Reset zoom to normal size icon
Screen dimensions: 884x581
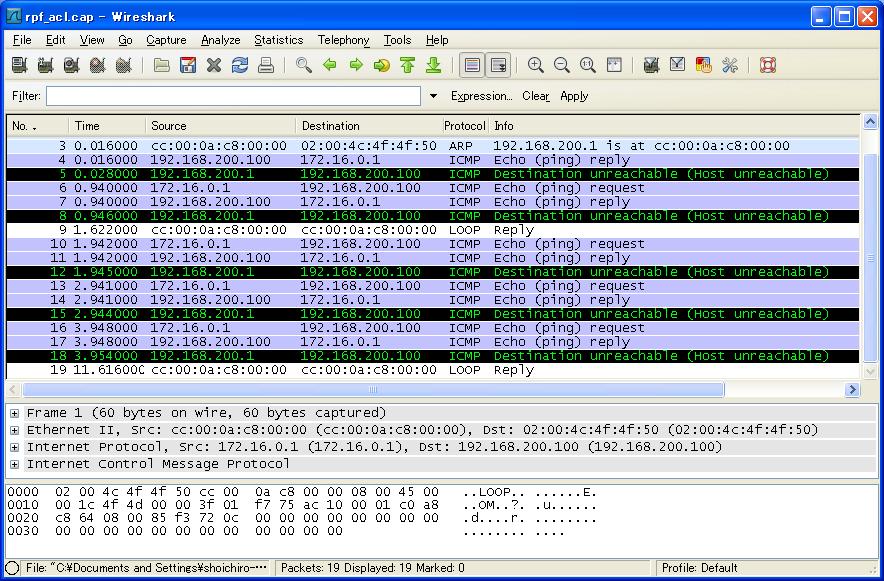click(587, 65)
